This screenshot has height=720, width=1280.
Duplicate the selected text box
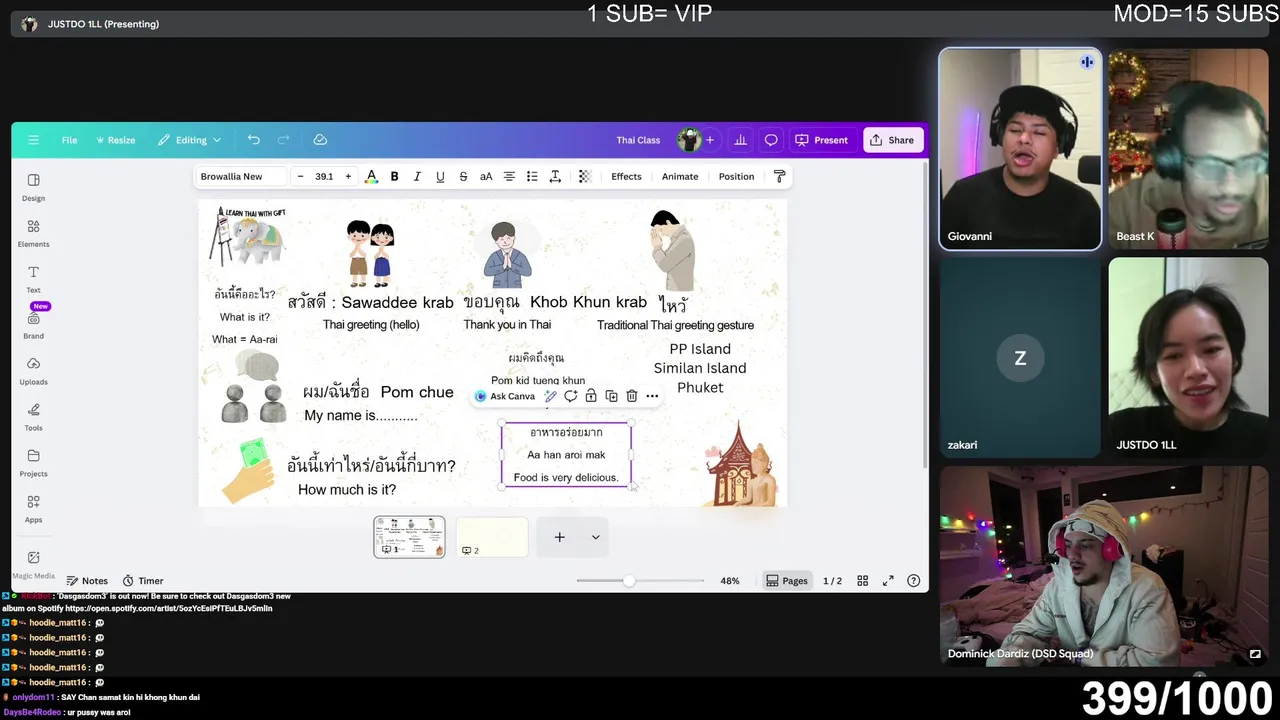611,396
